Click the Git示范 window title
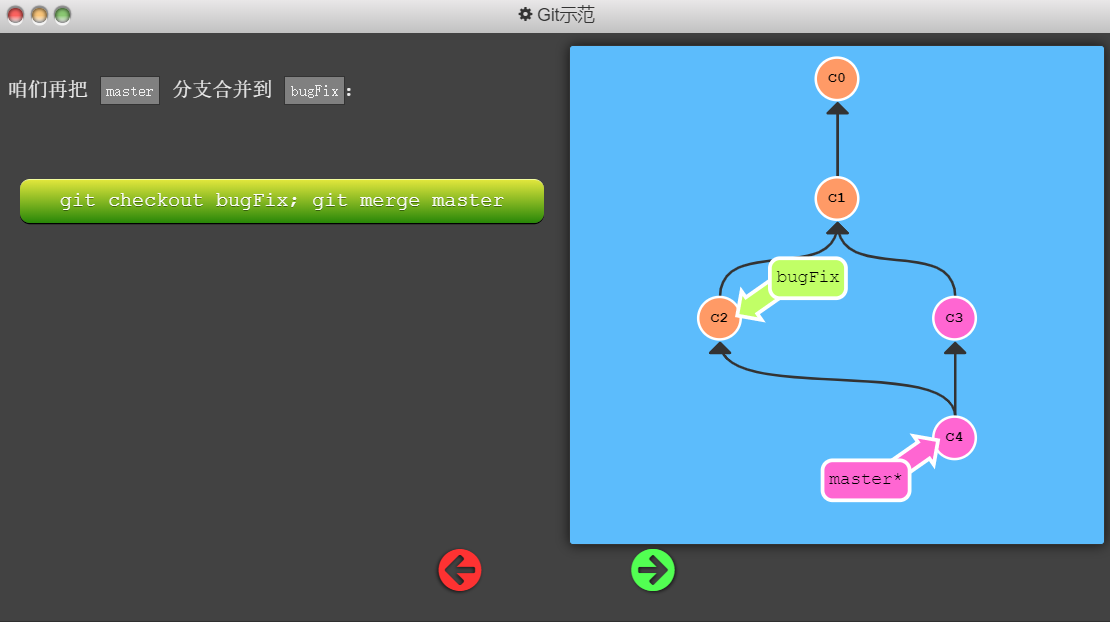Screen dimensions: 1110x622 click(566, 15)
